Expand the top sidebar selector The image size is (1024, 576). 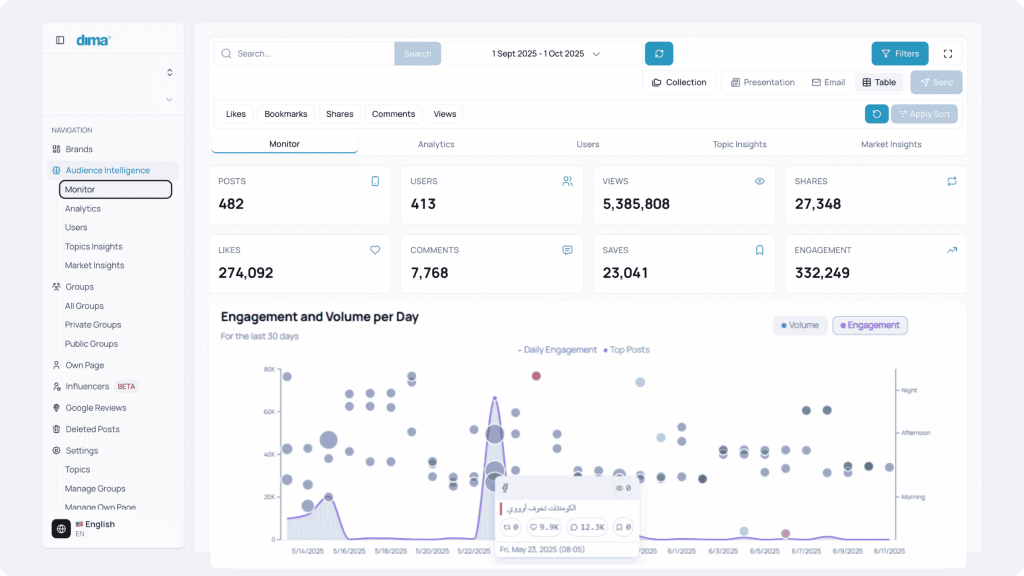[x=169, y=72]
